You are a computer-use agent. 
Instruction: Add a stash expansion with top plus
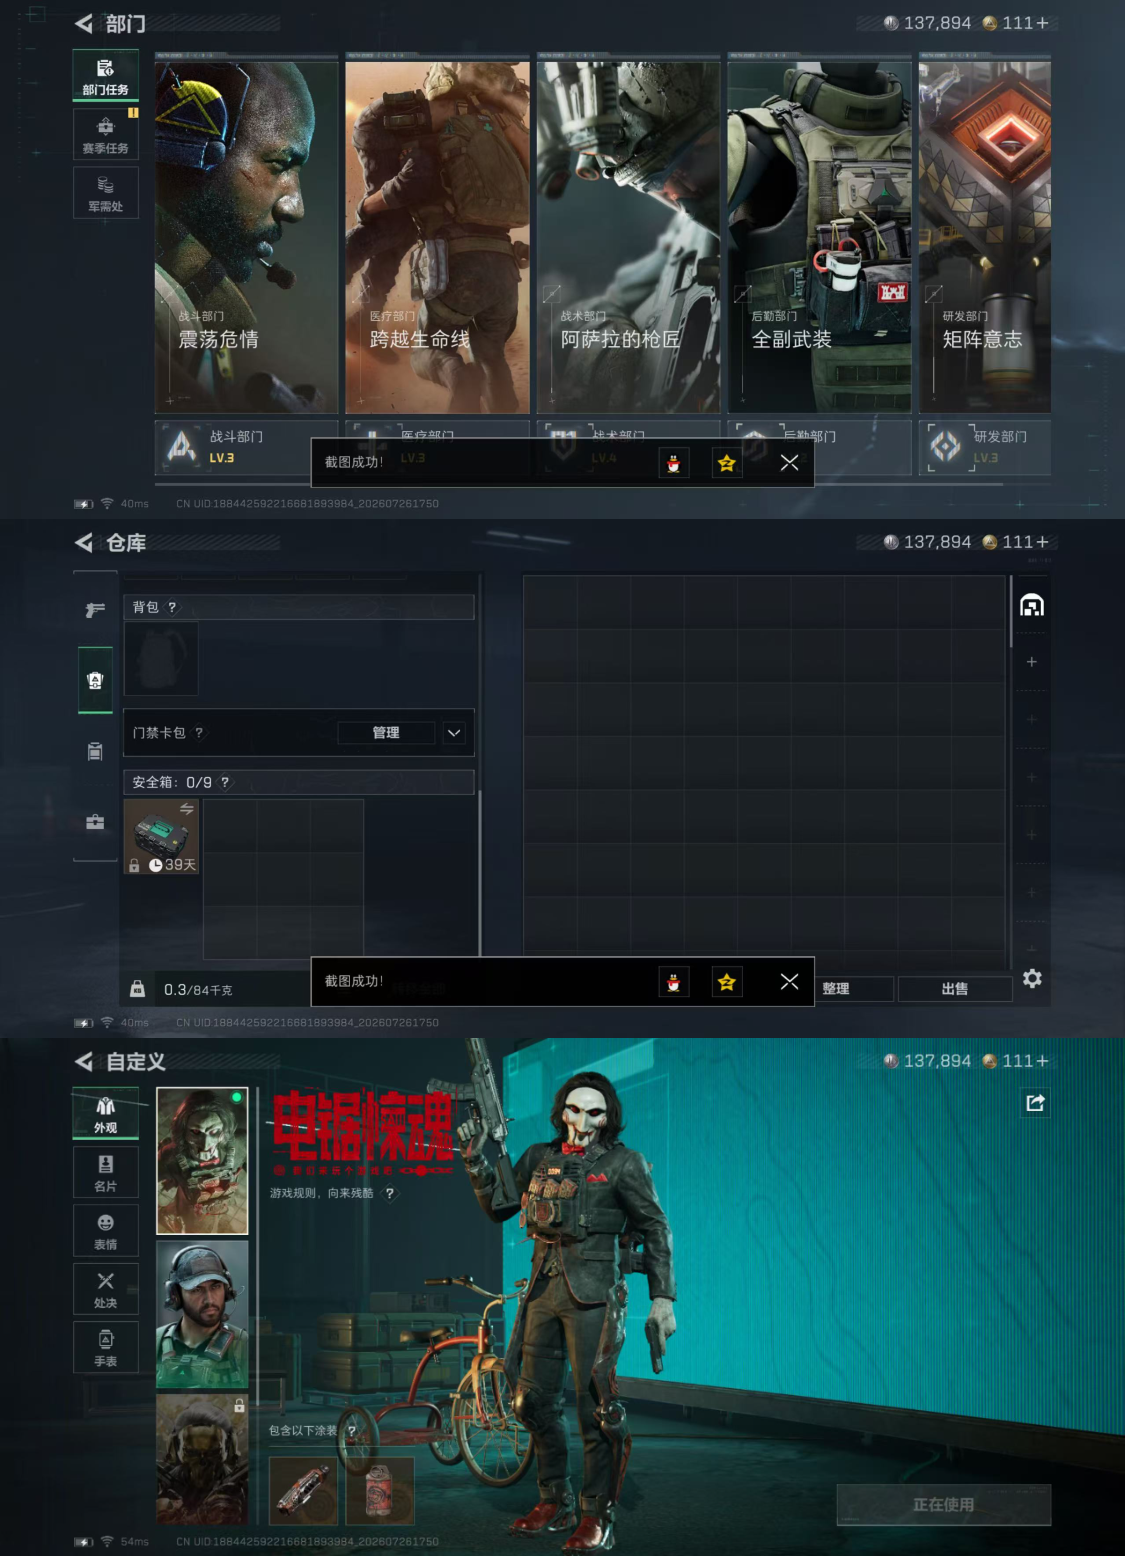(x=1031, y=662)
